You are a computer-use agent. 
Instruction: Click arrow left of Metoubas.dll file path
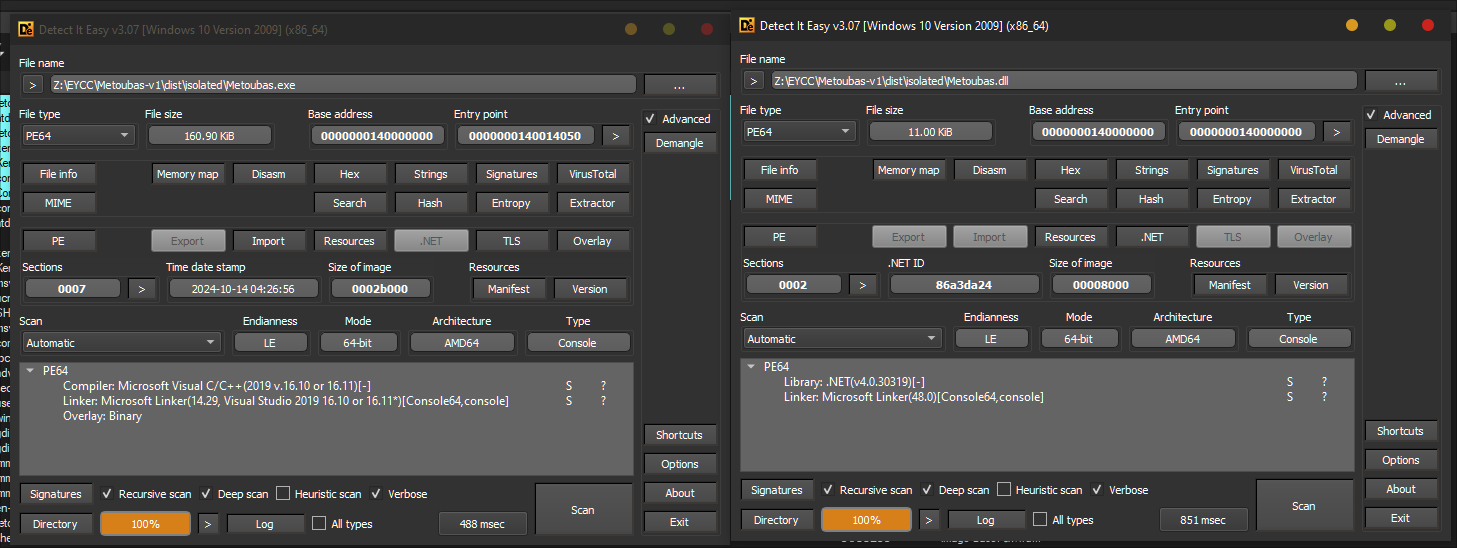click(753, 80)
